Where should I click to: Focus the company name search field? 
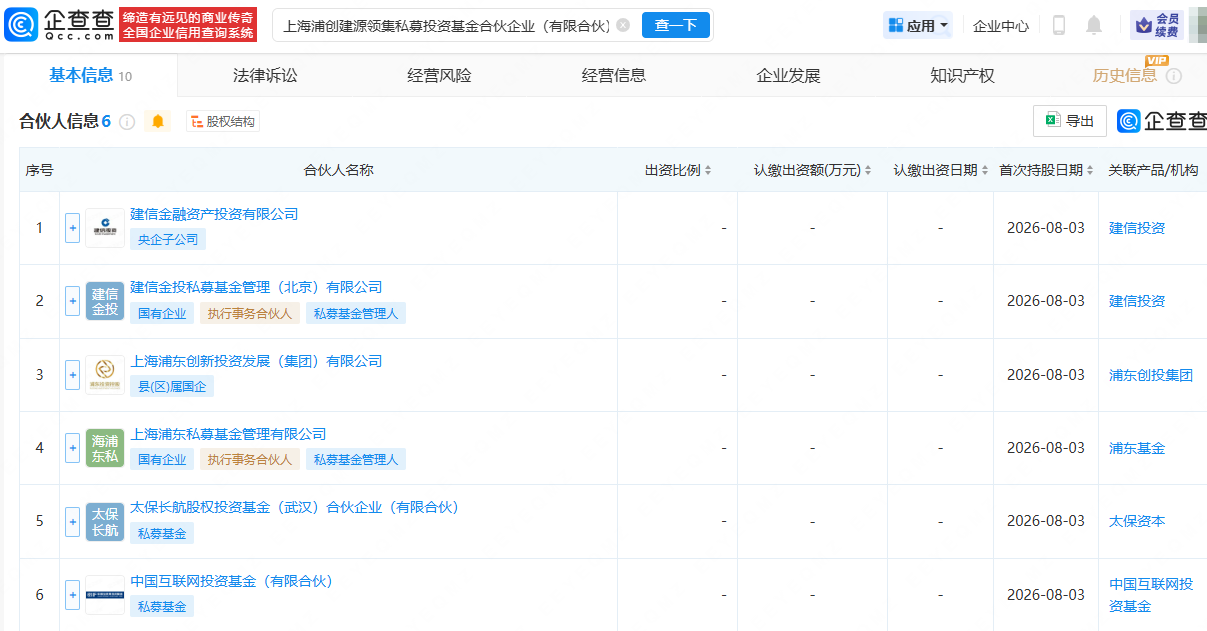[x=445, y=25]
